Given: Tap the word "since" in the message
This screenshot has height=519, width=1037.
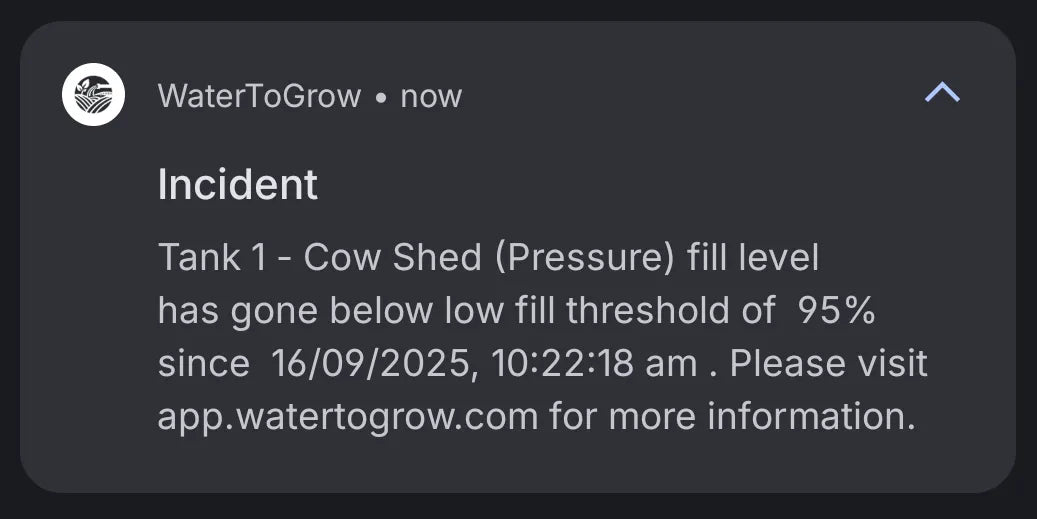Looking at the screenshot, I should [204, 364].
